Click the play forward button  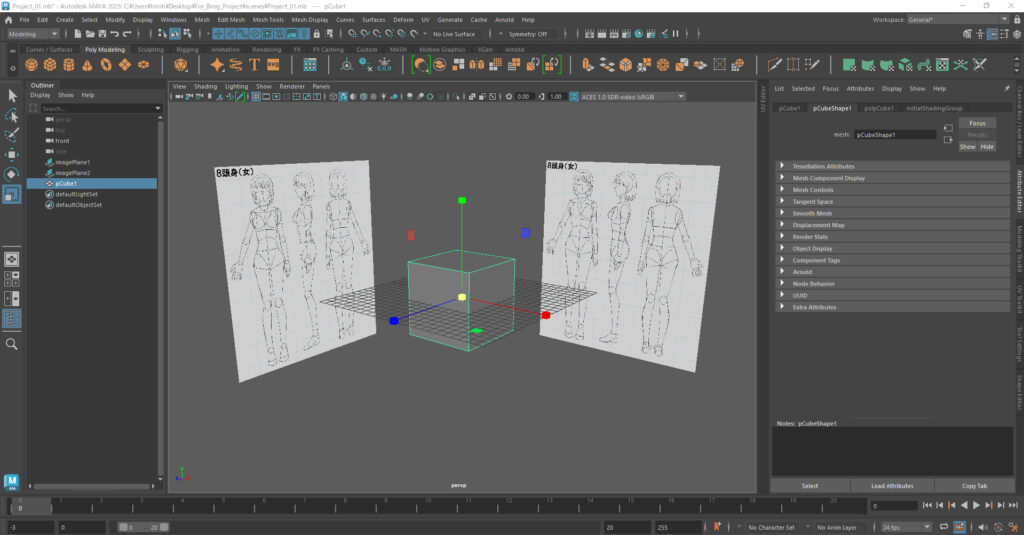[976, 505]
